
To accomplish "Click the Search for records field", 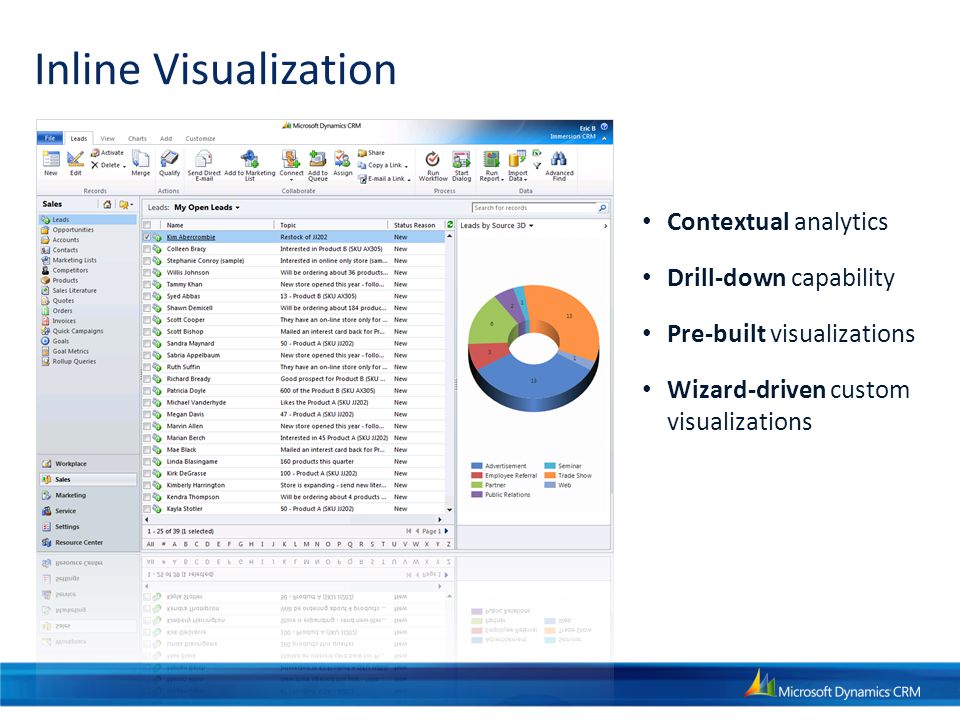I will pyautogui.click(x=534, y=208).
